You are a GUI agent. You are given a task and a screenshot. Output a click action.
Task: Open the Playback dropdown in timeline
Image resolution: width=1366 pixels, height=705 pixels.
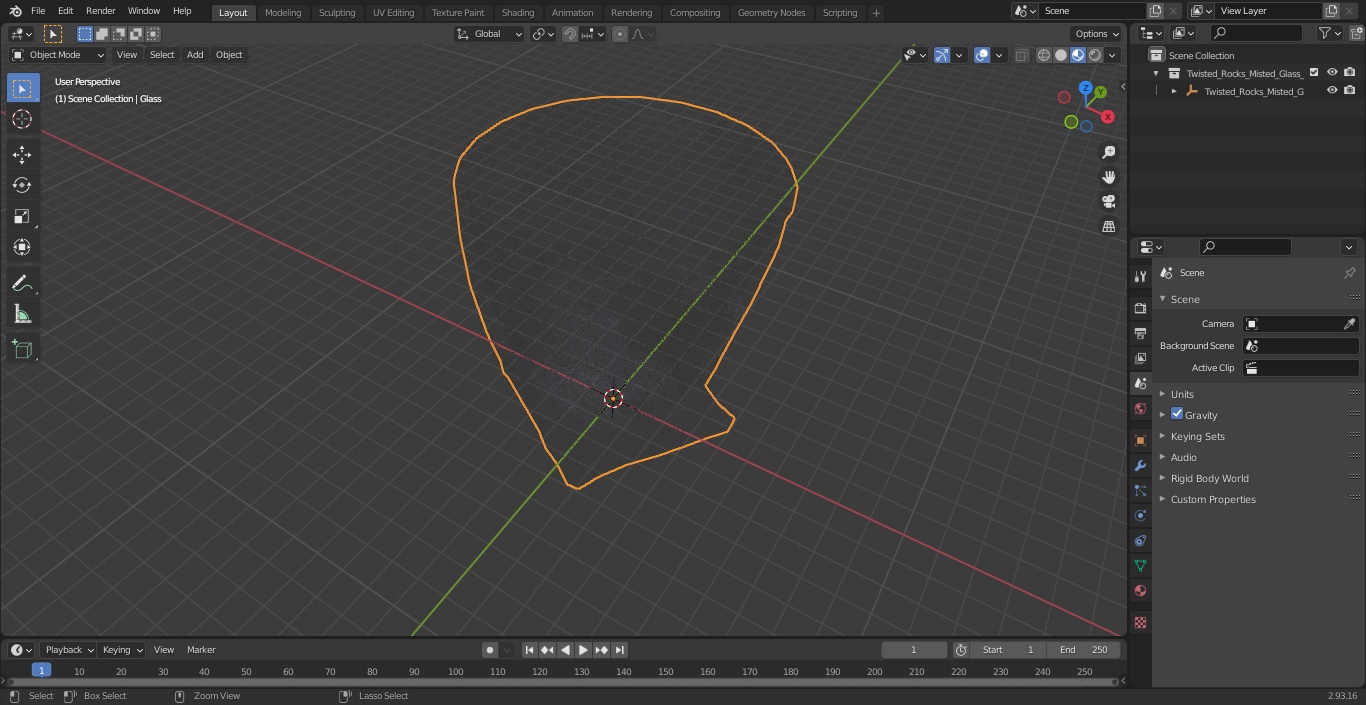point(68,650)
